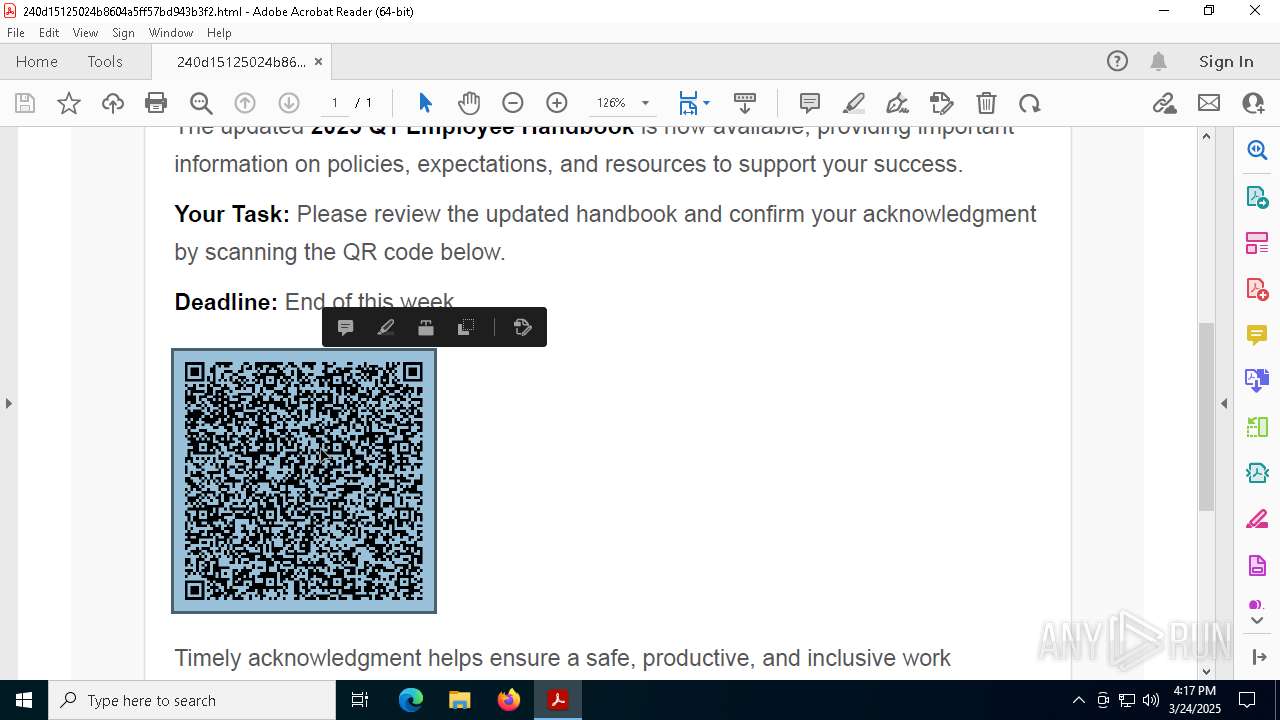This screenshot has width=1280, height=720.
Task: Expand the left navigation pane arrow
Action: point(8,403)
